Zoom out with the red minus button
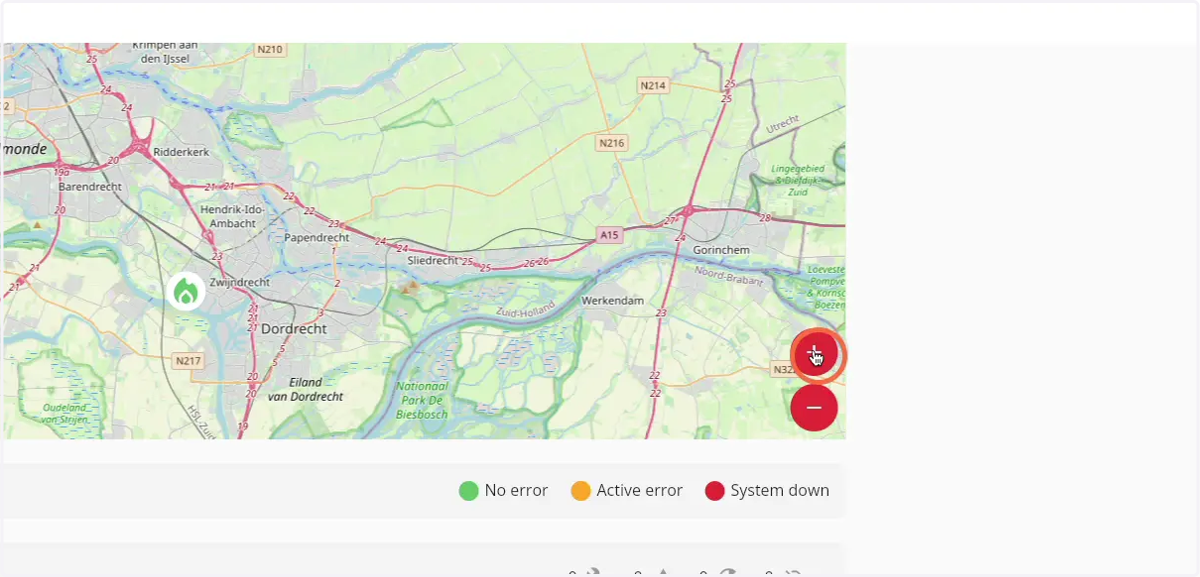This screenshot has height=577, width=1200. (x=814, y=407)
